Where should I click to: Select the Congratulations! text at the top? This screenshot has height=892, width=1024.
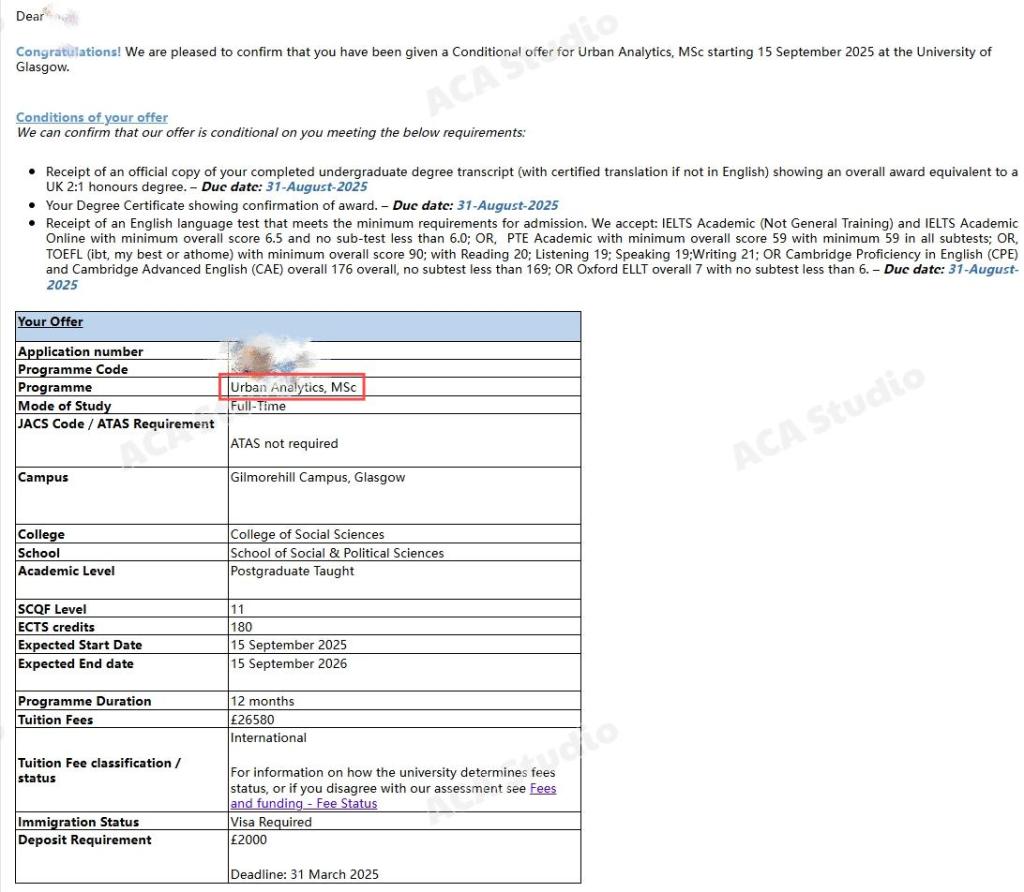point(68,52)
